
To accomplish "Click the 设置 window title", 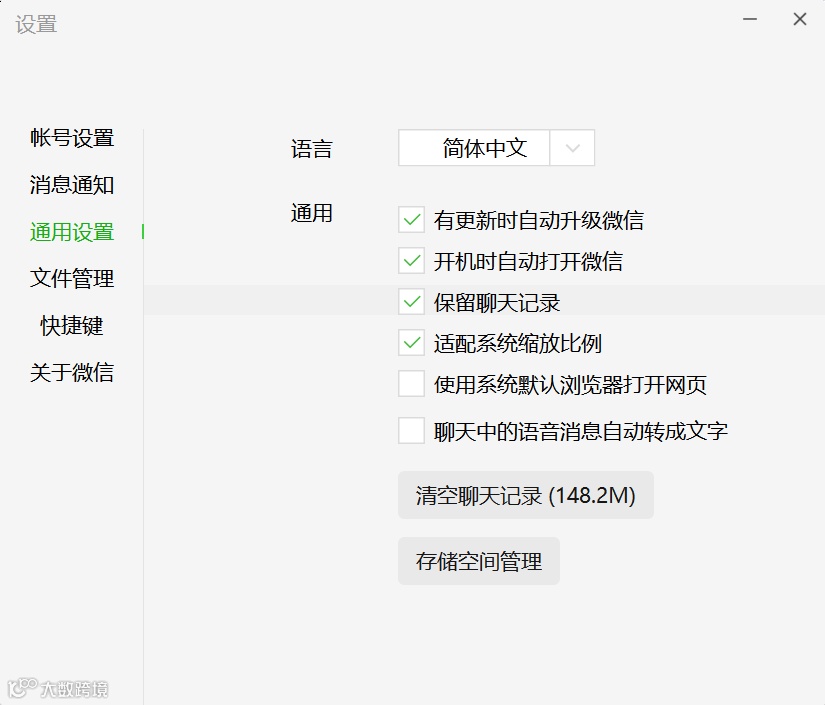I will click(36, 24).
